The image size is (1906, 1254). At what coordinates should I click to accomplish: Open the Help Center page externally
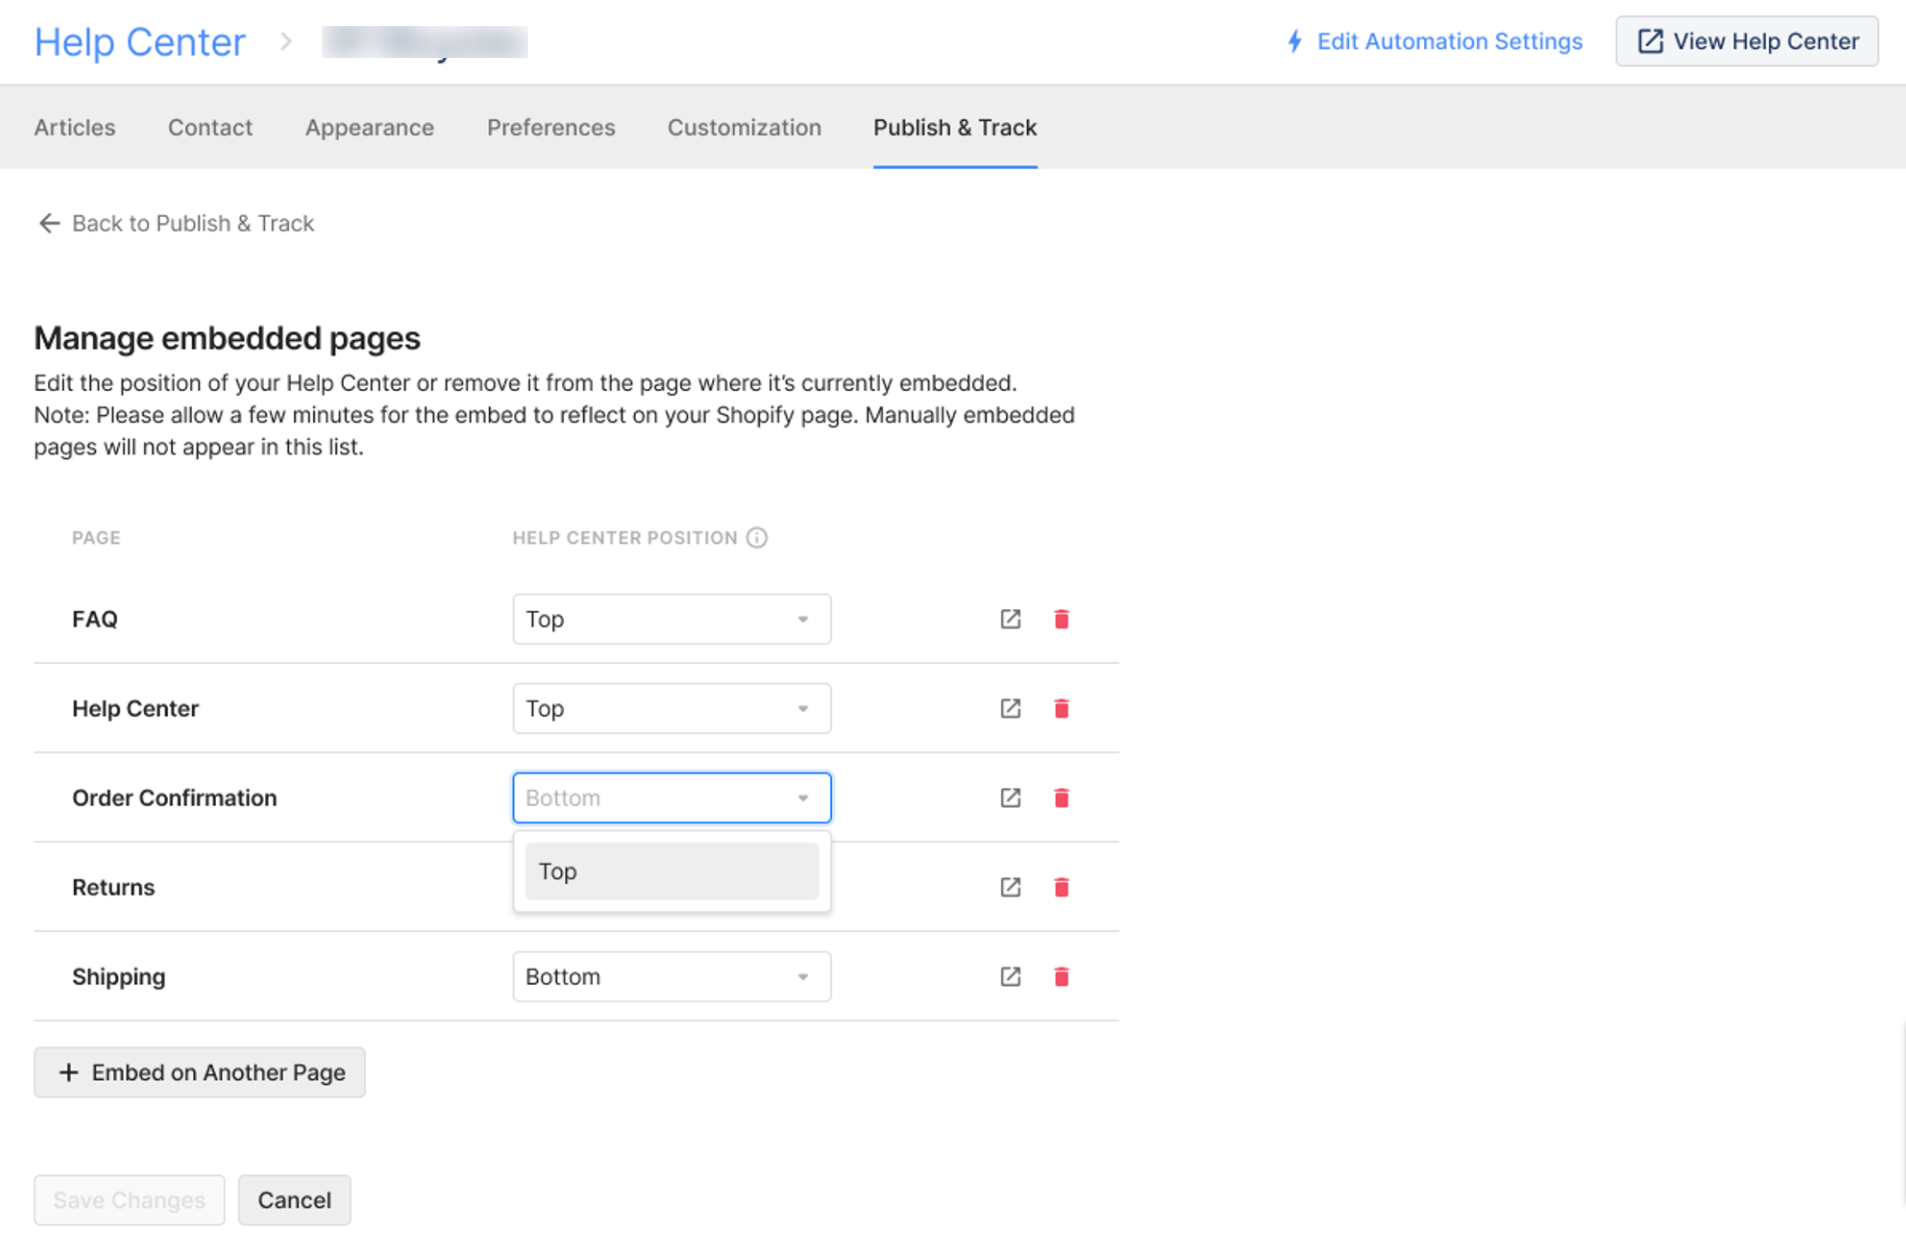click(x=1009, y=708)
